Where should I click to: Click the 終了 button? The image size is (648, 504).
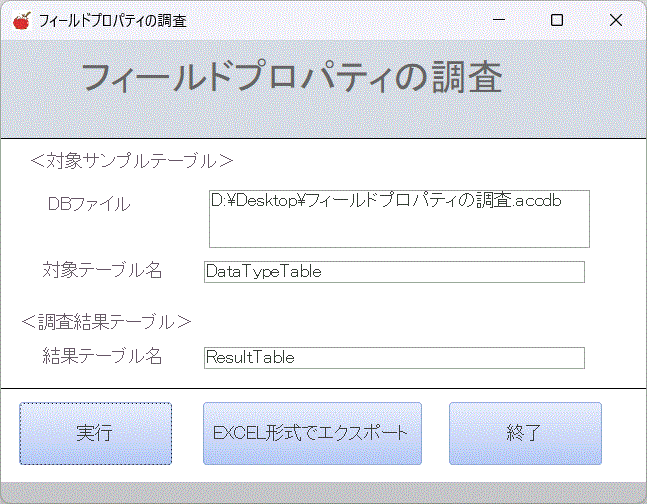pyautogui.click(x=525, y=433)
